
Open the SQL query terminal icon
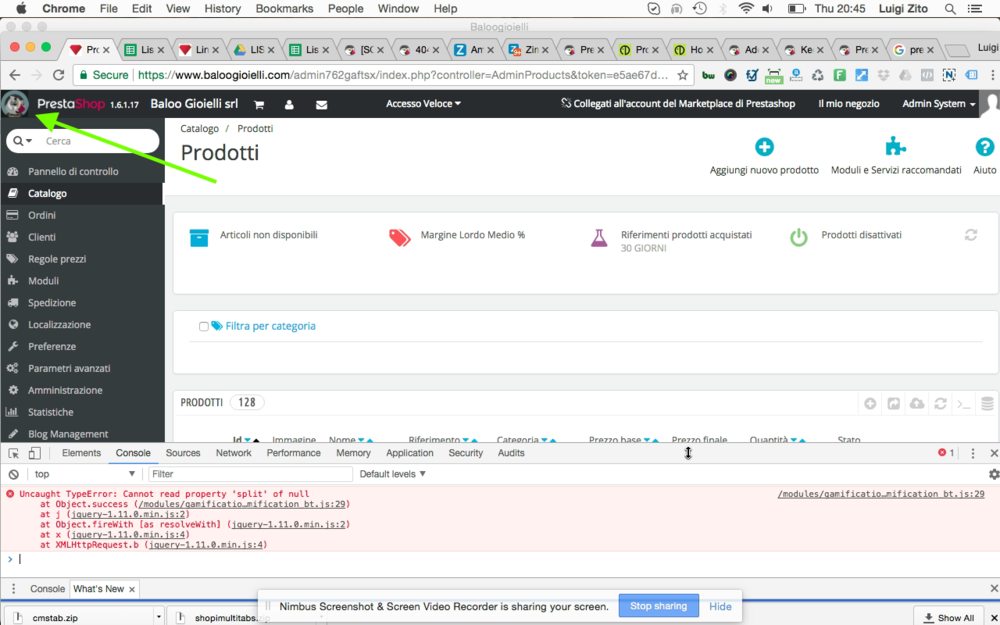(x=962, y=403)
